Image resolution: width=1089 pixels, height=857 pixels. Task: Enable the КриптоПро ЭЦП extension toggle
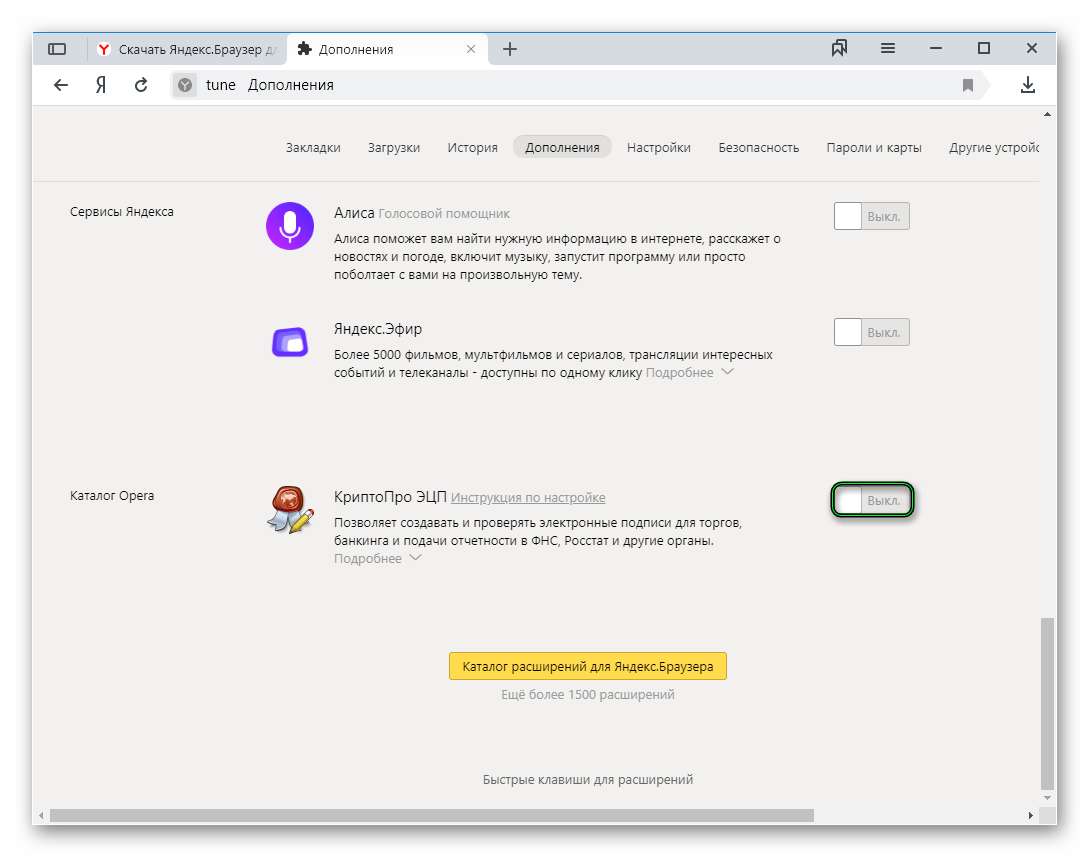point(872,499)
